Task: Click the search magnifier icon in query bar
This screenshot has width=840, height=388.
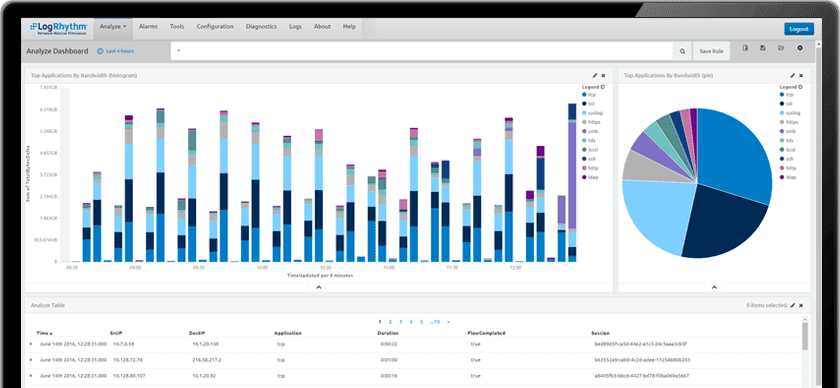Action: click(x=682, y=51)
